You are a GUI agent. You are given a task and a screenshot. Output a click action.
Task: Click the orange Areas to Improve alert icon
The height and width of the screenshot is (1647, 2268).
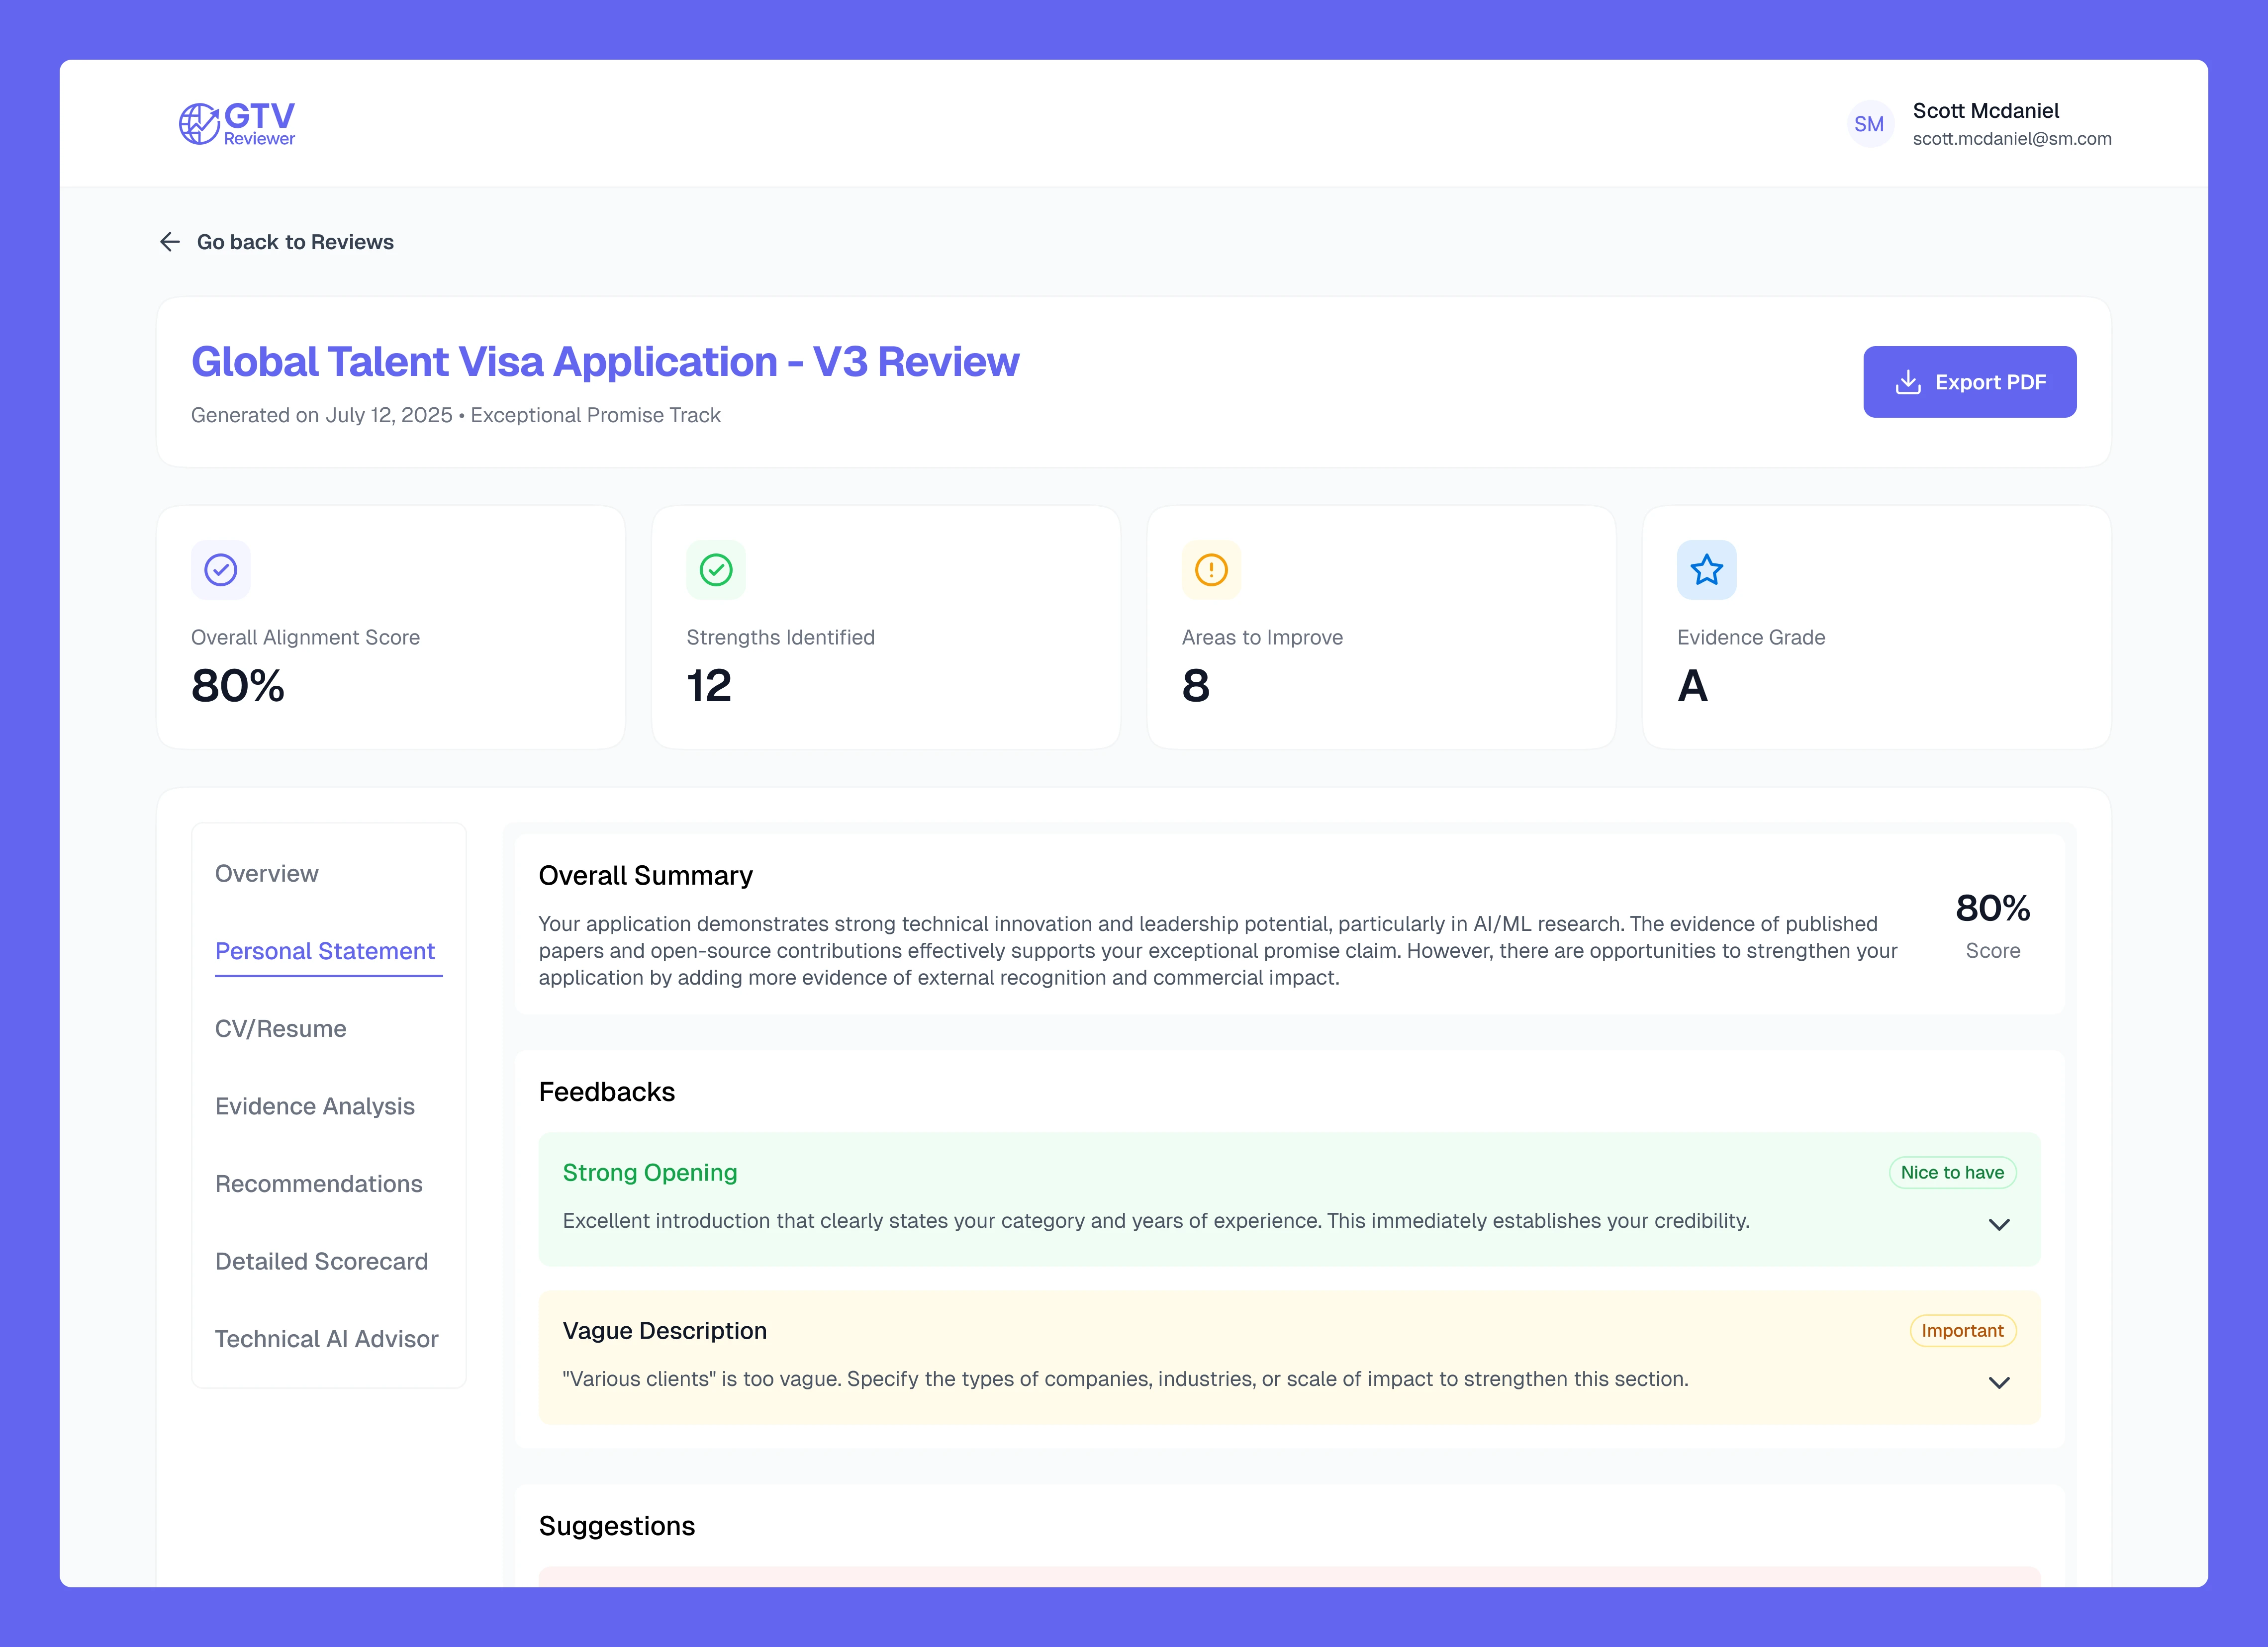point(1211,570)
